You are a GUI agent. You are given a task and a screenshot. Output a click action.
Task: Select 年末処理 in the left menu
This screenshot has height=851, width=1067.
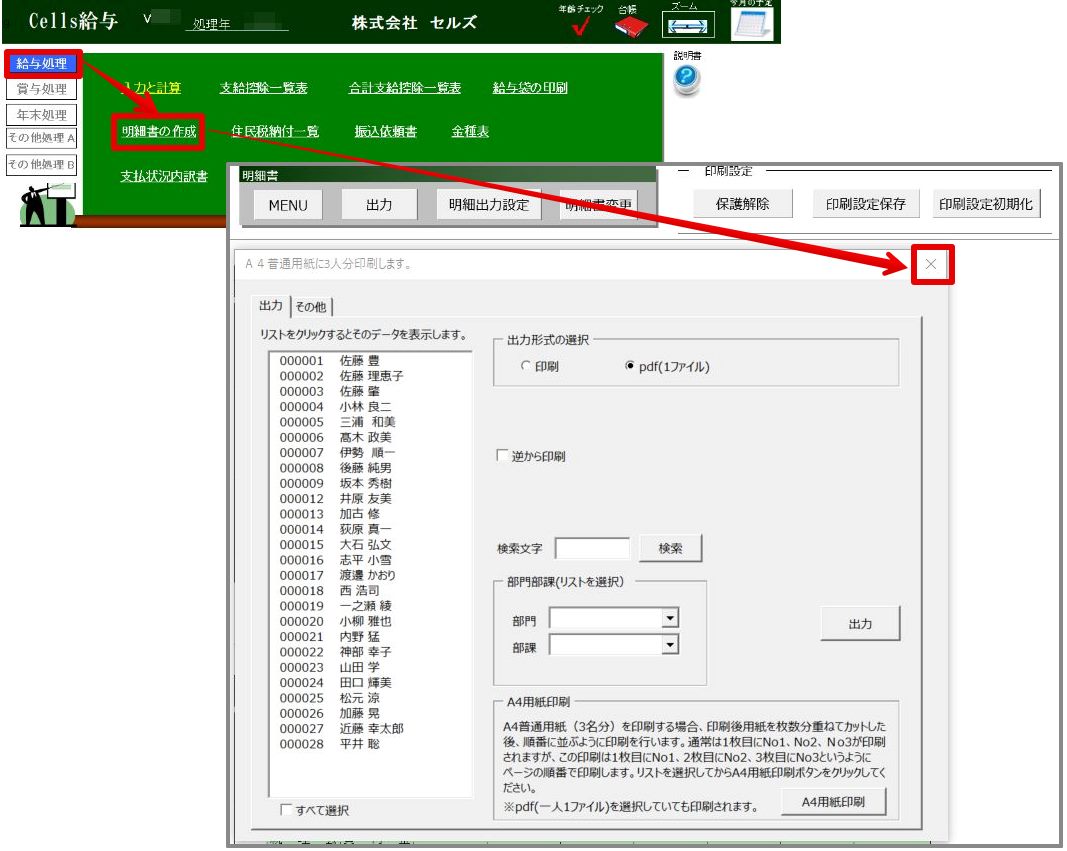[42, 114]
